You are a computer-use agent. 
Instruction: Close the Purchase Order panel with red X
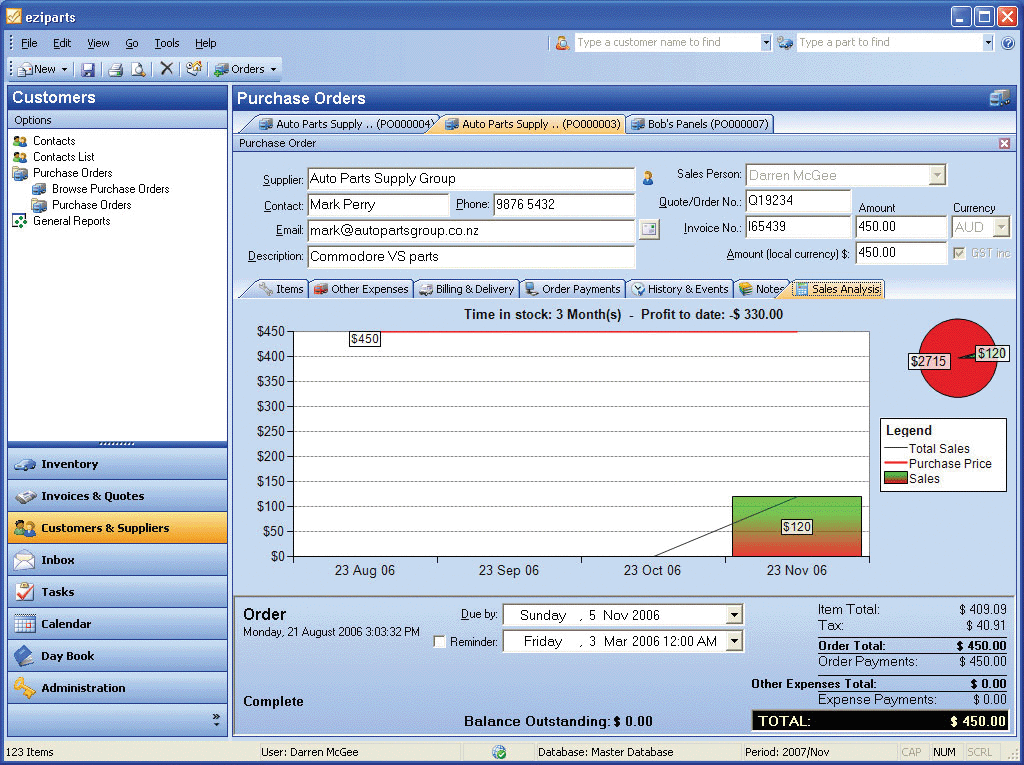coord(1004,143)
